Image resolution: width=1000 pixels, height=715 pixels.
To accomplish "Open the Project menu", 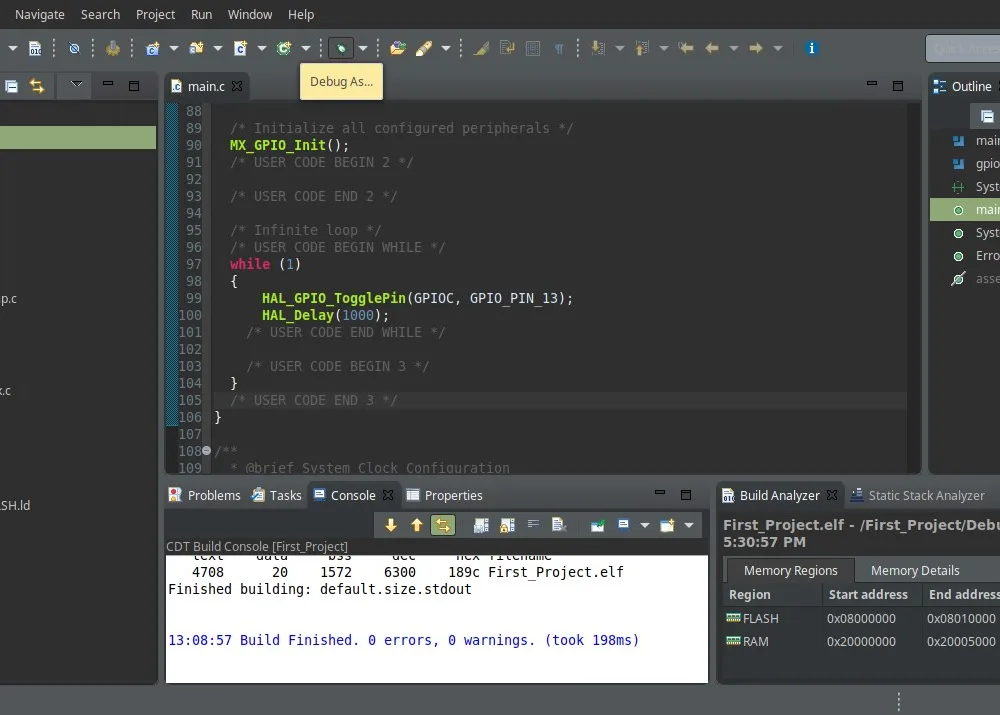I will tap(155, 15).
